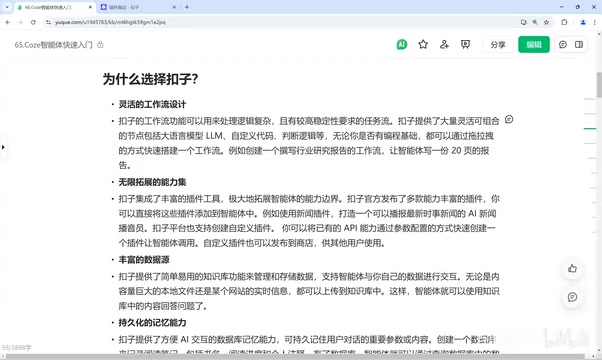Image resolution: width=602 pixels, height=360 pixels.
Task: Open browser extensions menu
Action: tap(564, 22)
